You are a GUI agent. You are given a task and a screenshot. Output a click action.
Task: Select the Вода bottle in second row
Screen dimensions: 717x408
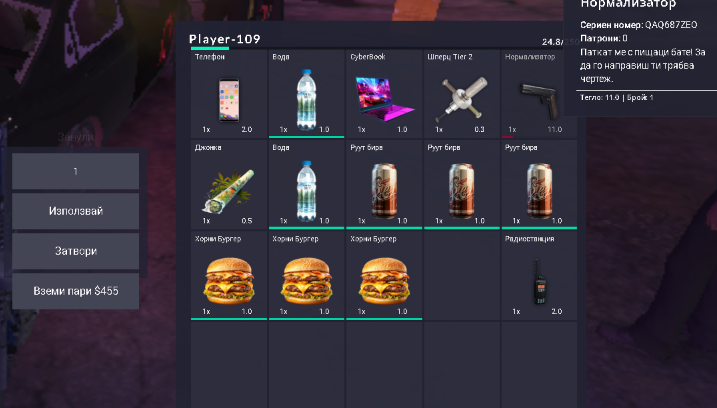(306, 185)
